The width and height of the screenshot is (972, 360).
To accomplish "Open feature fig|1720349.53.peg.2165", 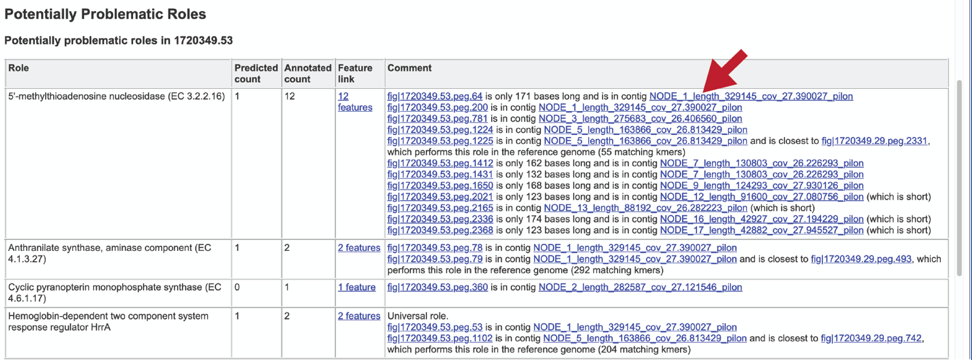I will pyautogui.click(x=440, y=208).
